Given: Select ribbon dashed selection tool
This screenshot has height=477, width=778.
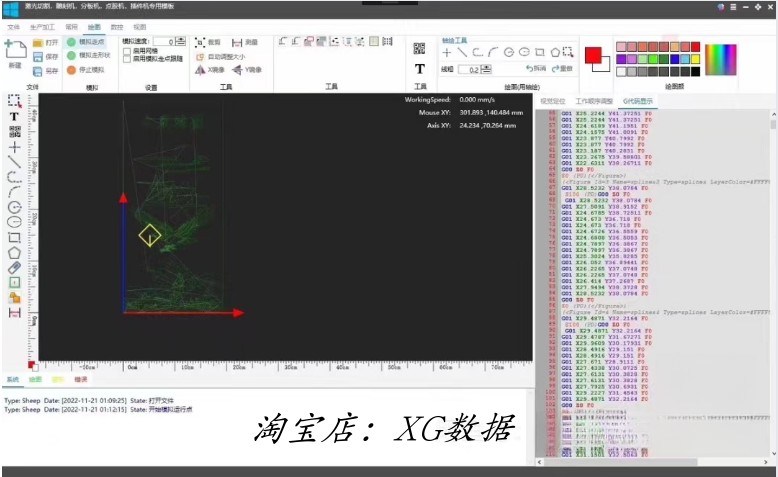Looking at the screenshot, I should pos(568,52).
